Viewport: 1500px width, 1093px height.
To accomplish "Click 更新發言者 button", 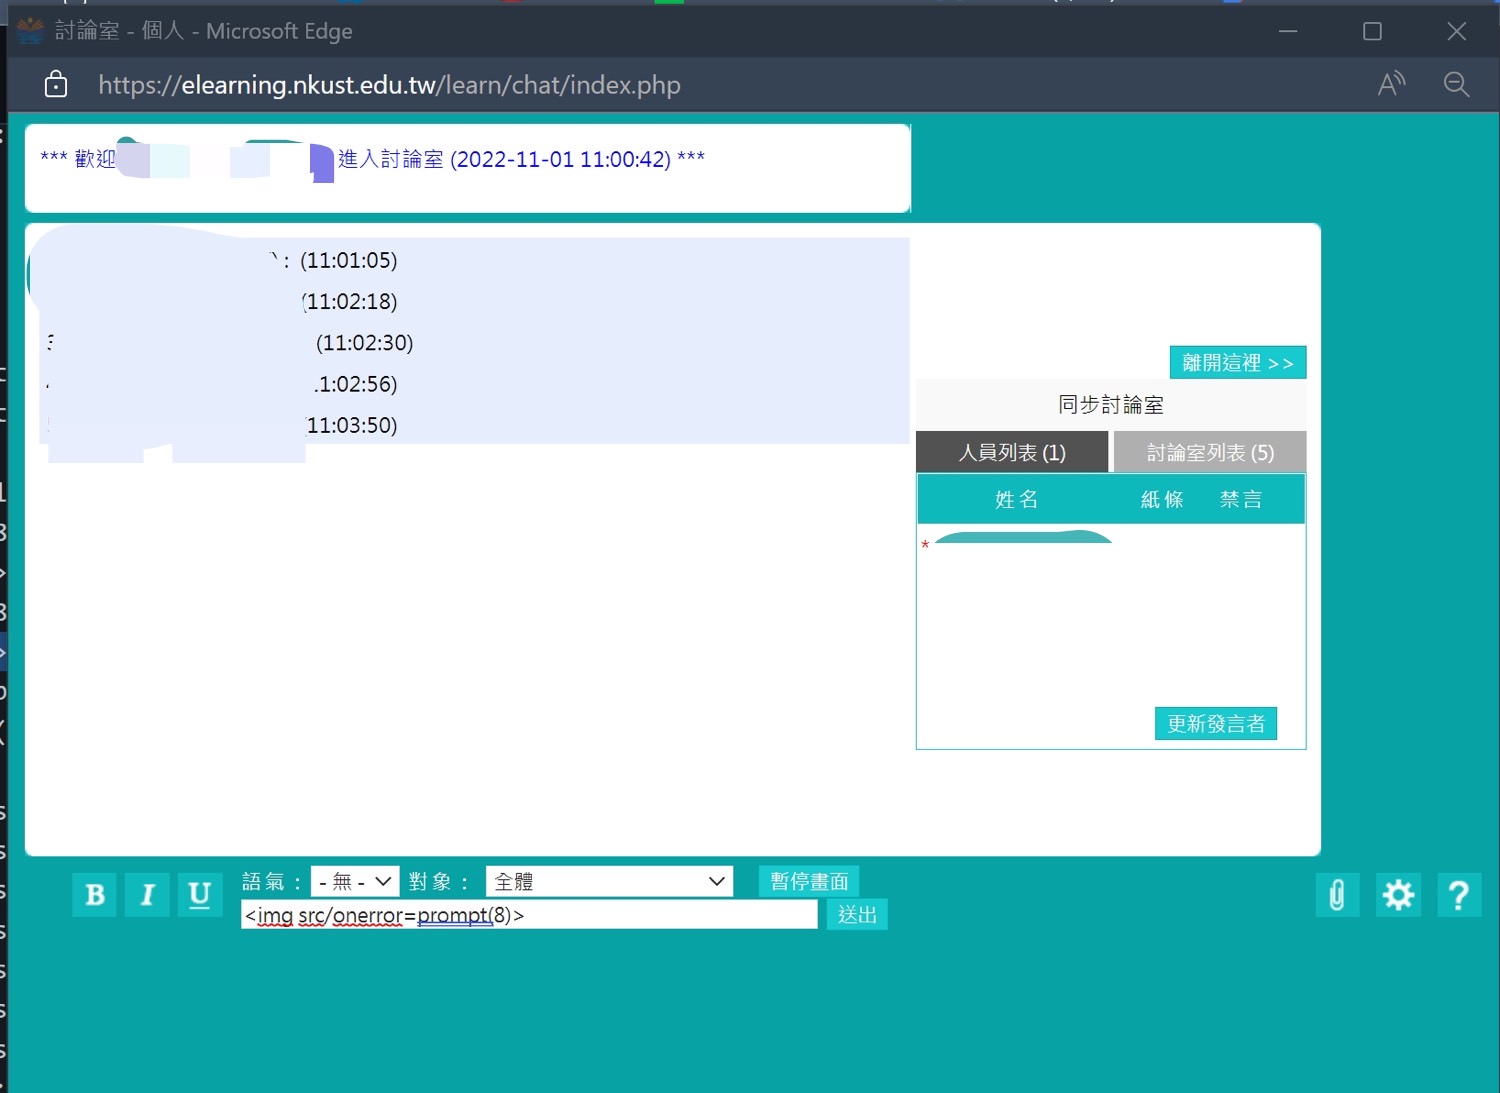I will (x=1216, y=723).
